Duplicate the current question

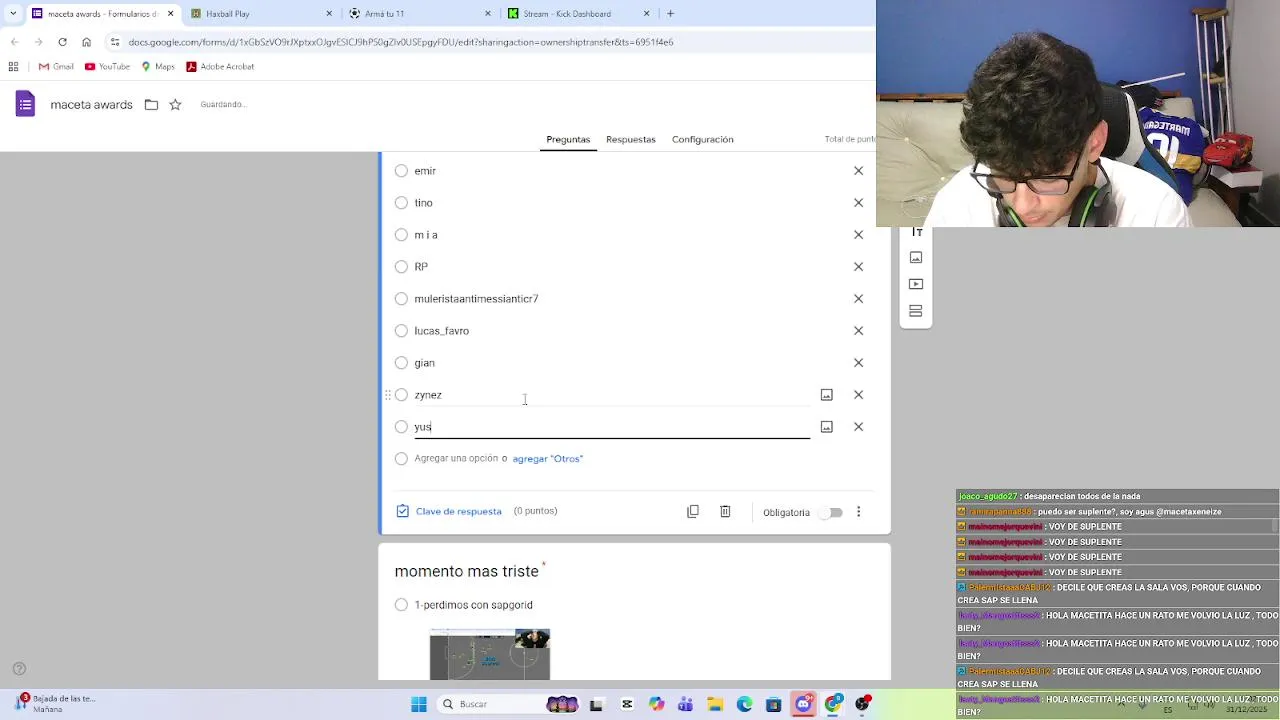[693, 511]
